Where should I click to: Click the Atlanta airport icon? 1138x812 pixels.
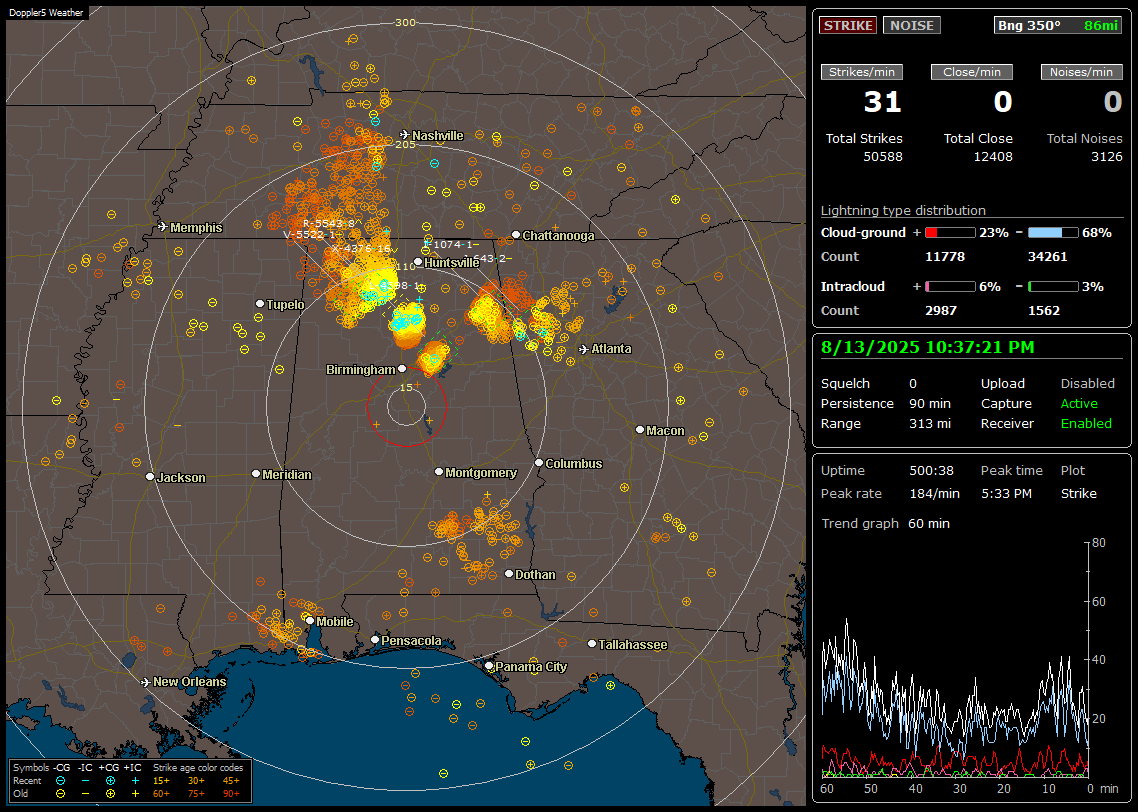pos(584,349)
